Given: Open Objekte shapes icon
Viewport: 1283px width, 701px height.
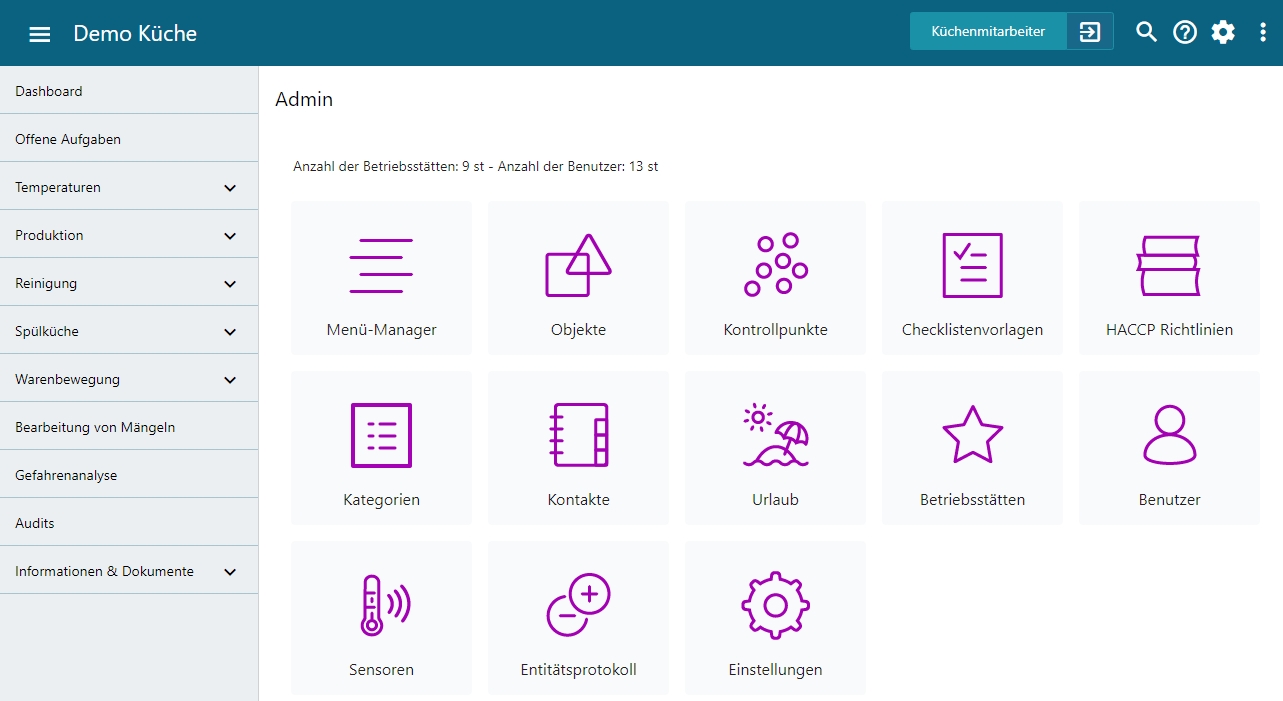Looking at the screenshot, I should pyautogui.click(x=578, y=265).
